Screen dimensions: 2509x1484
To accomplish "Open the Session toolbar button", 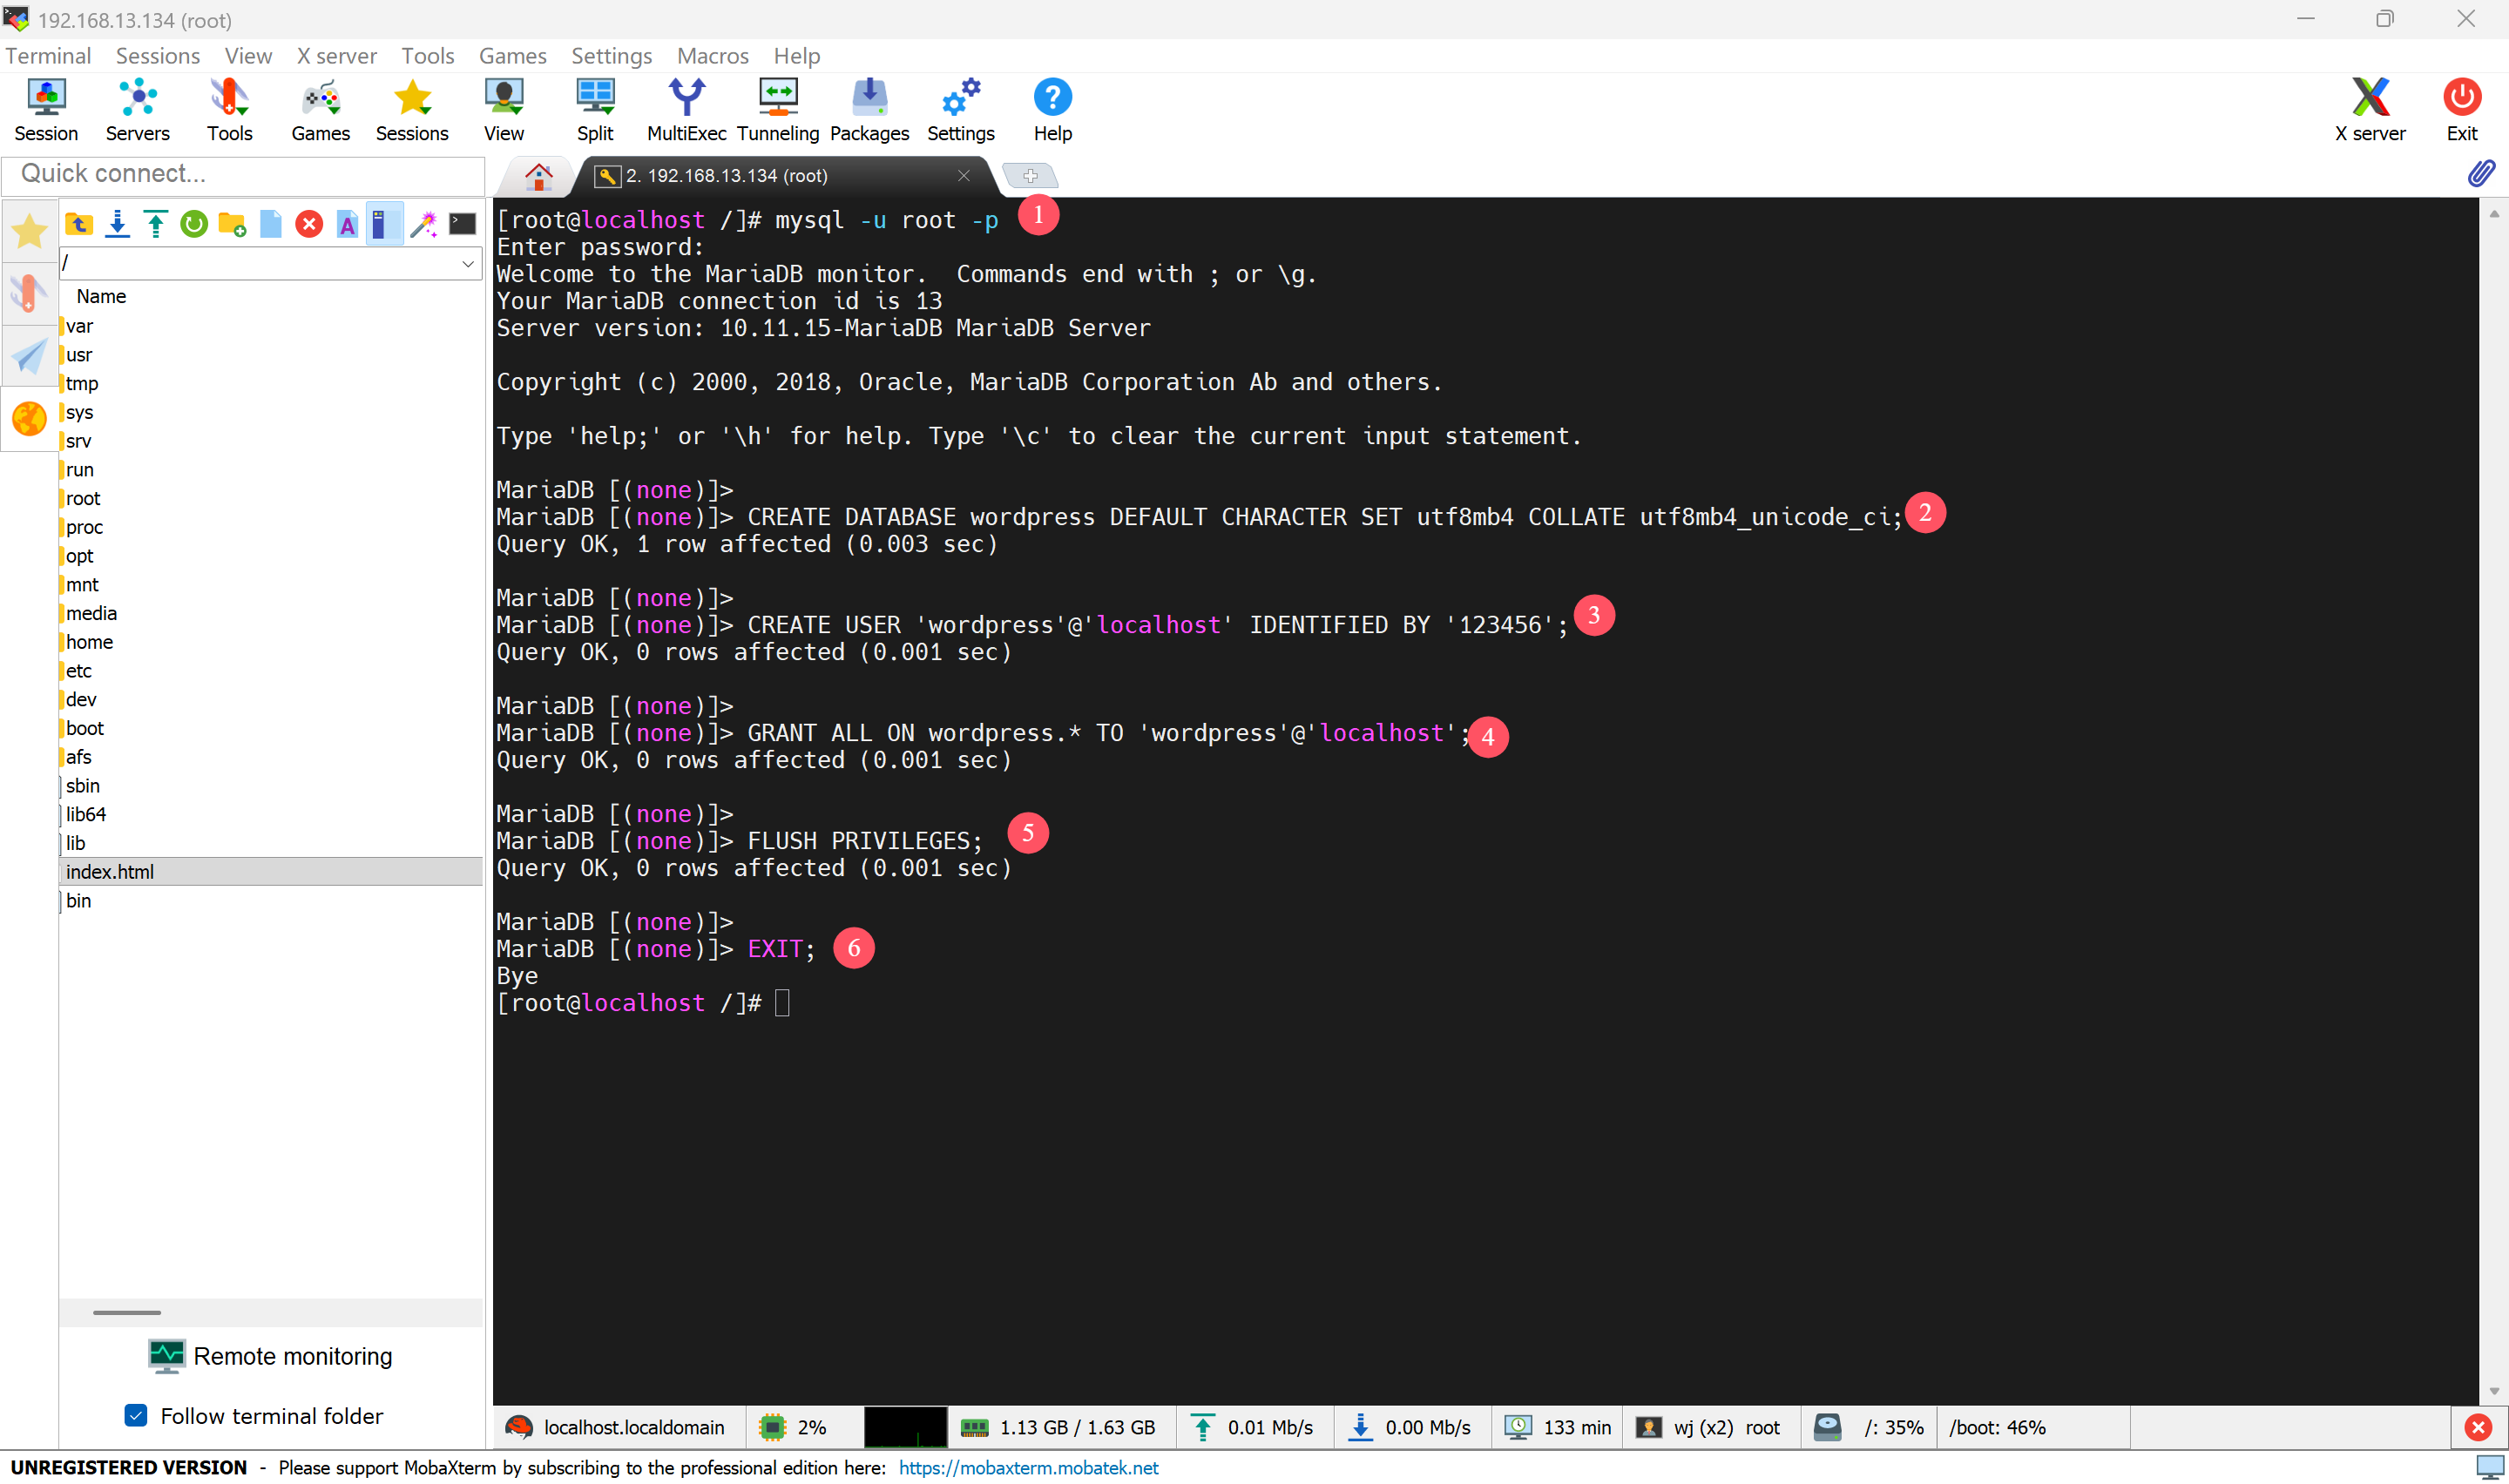I will coord(46,110).
